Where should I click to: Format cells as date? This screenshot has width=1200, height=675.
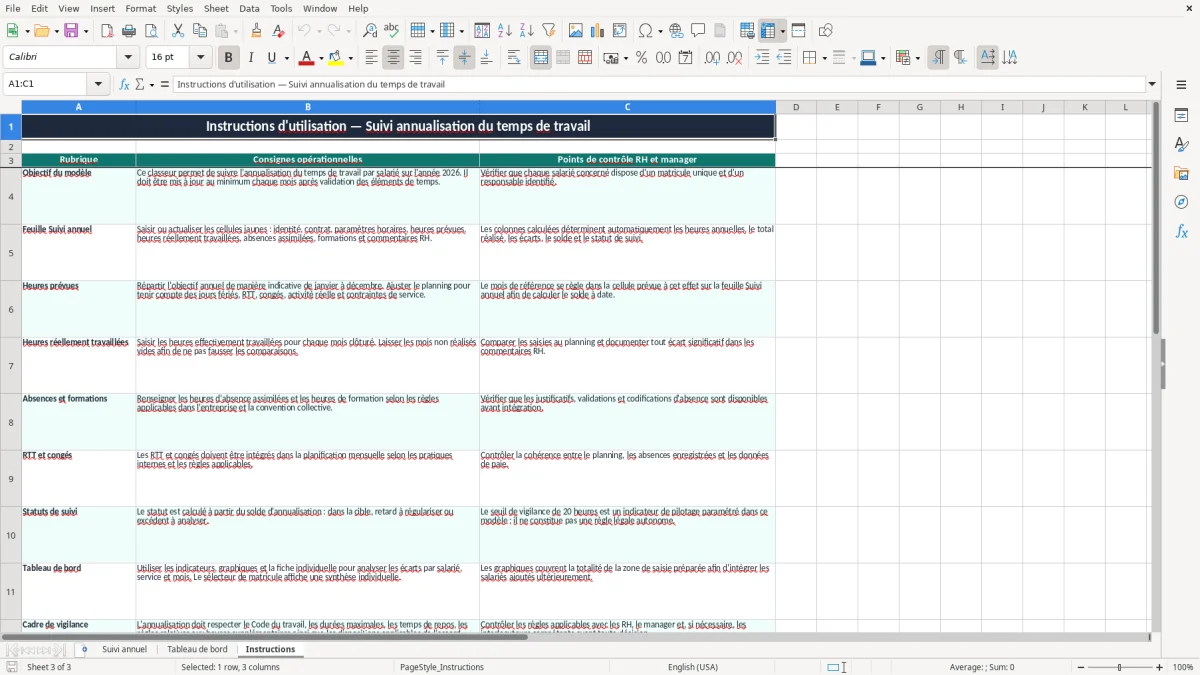[x=686, y=58]
